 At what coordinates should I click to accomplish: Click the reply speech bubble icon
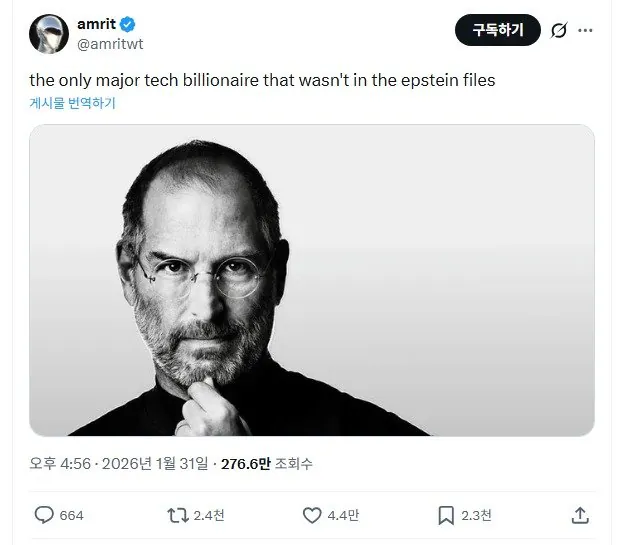coord(44,515)
